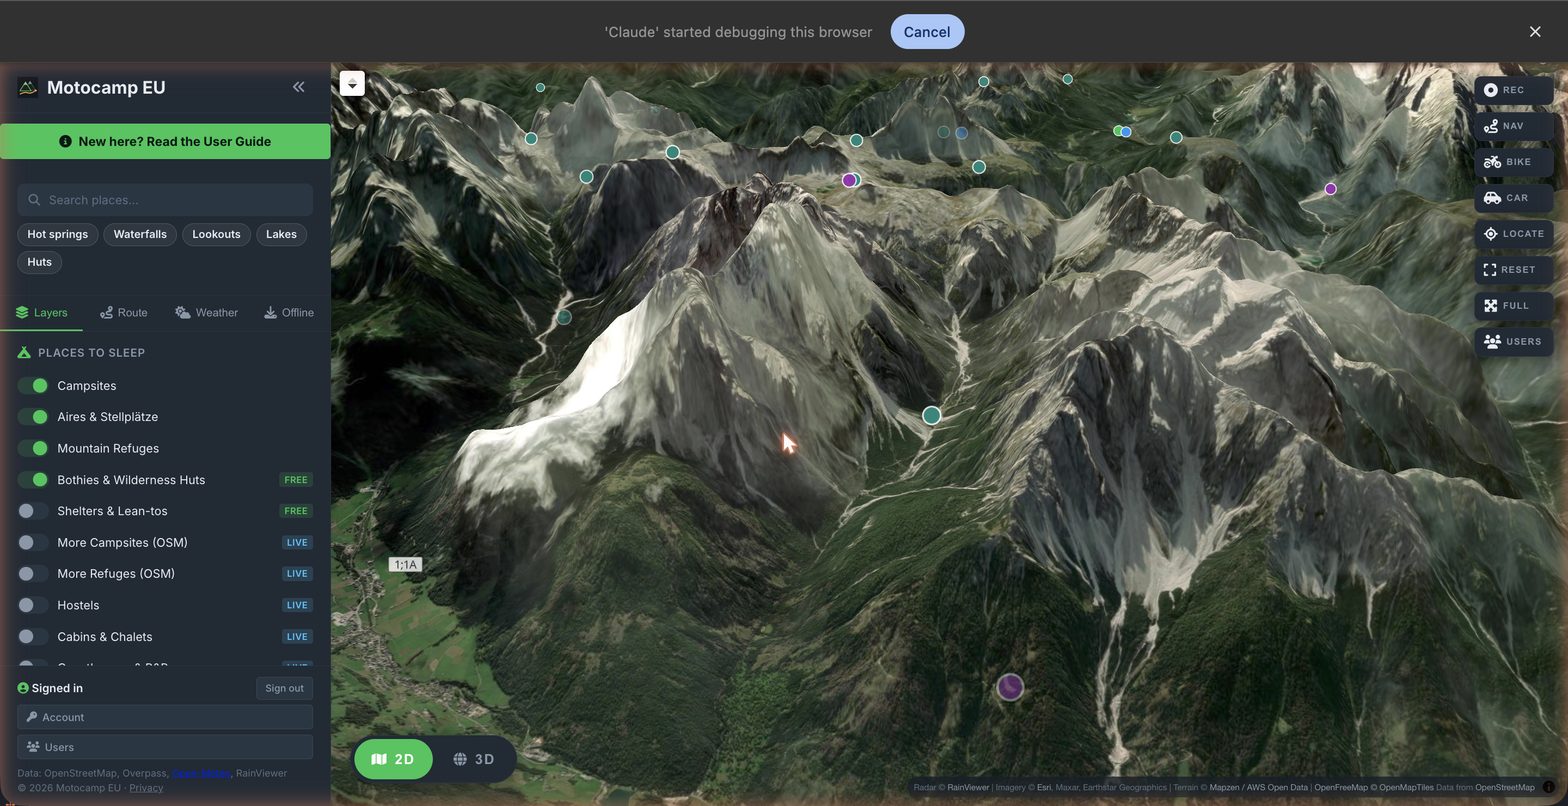The width and height of the screenshot is (1568, 806).
Task: Select BIKE motorcycle mode
Action: click(1513, 162)
